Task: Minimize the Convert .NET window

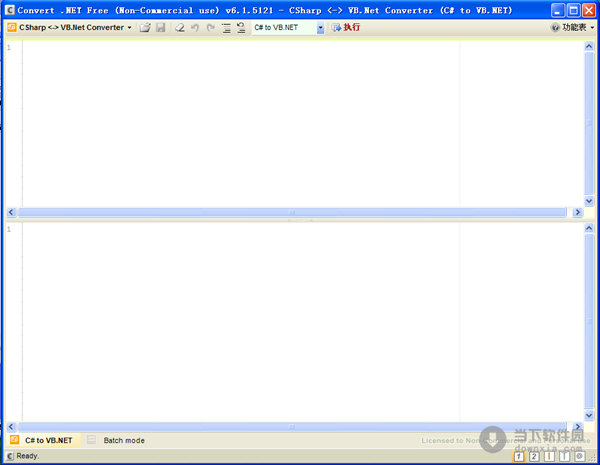Action: tap(558, 10)
